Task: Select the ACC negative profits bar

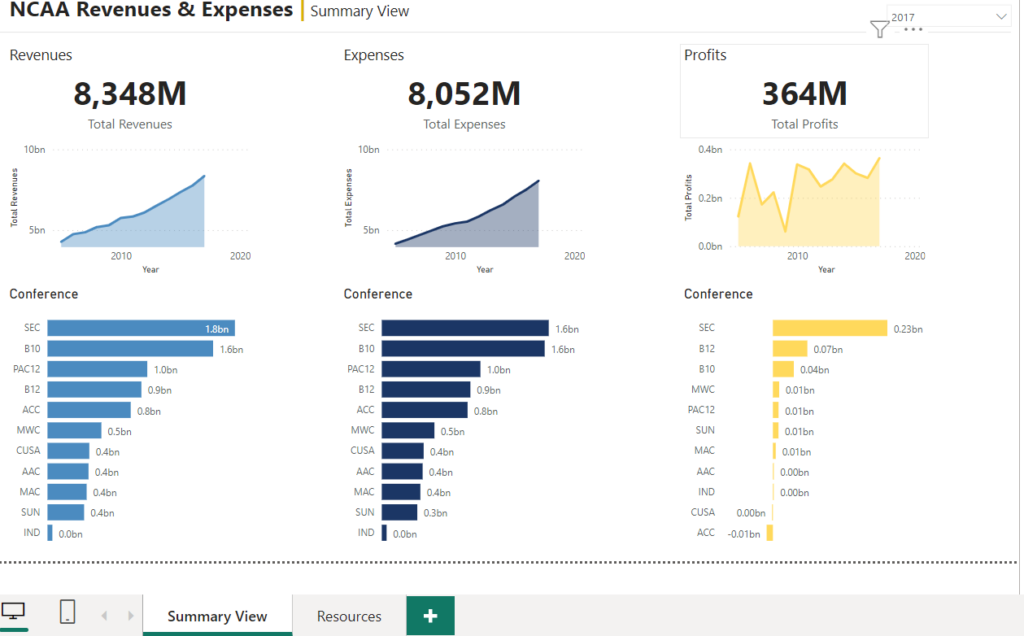Action: click(x=770, y=533)
